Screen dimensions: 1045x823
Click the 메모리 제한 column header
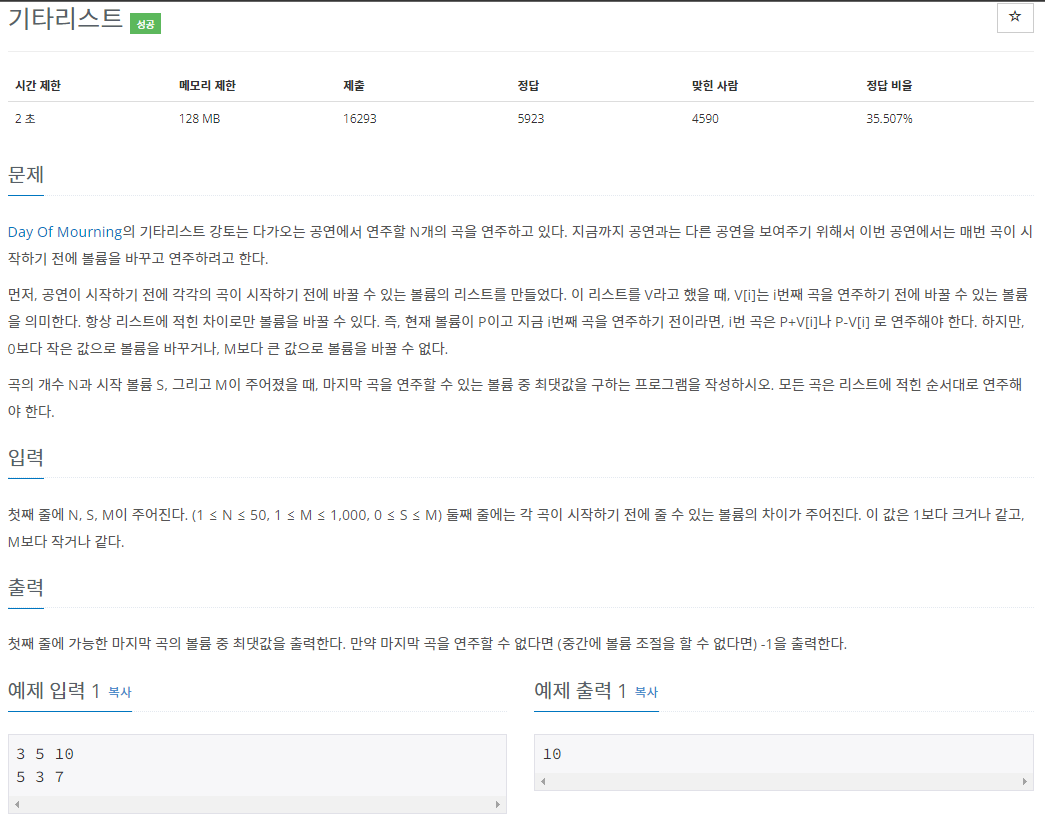coord(207,85)
